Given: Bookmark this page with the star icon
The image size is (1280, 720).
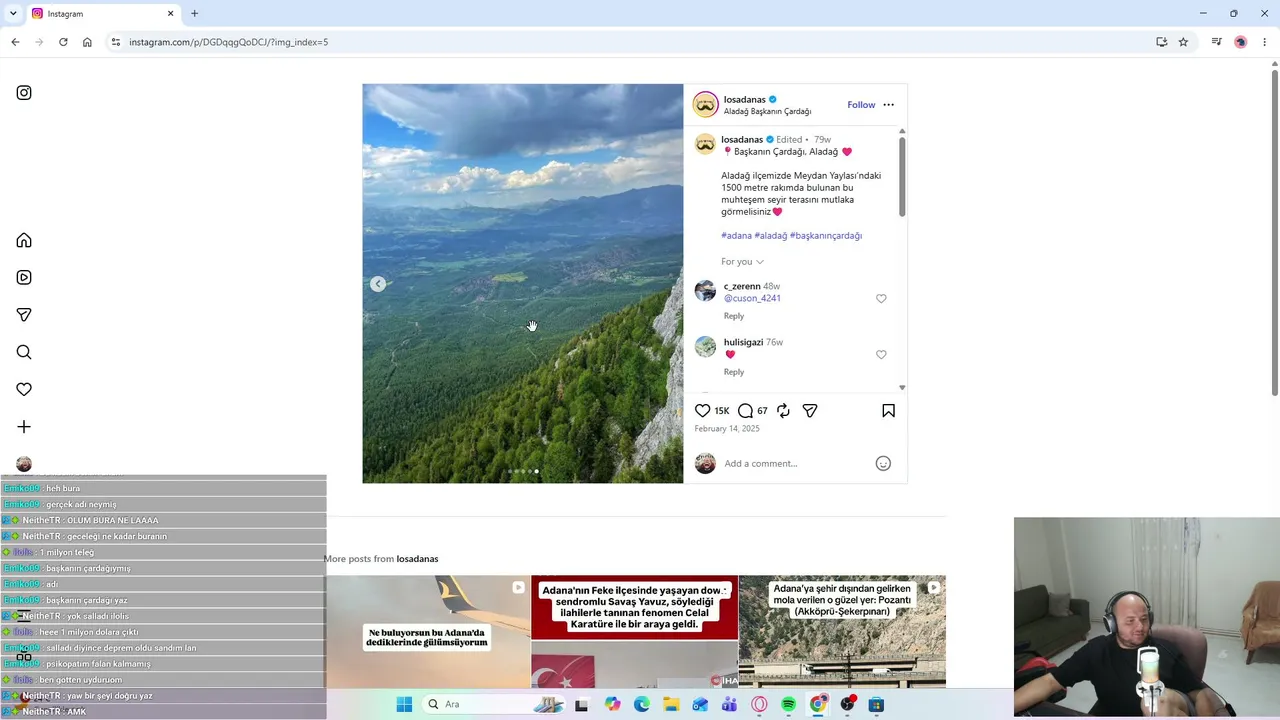Looking at the screenshot, I should point(1183,42).
